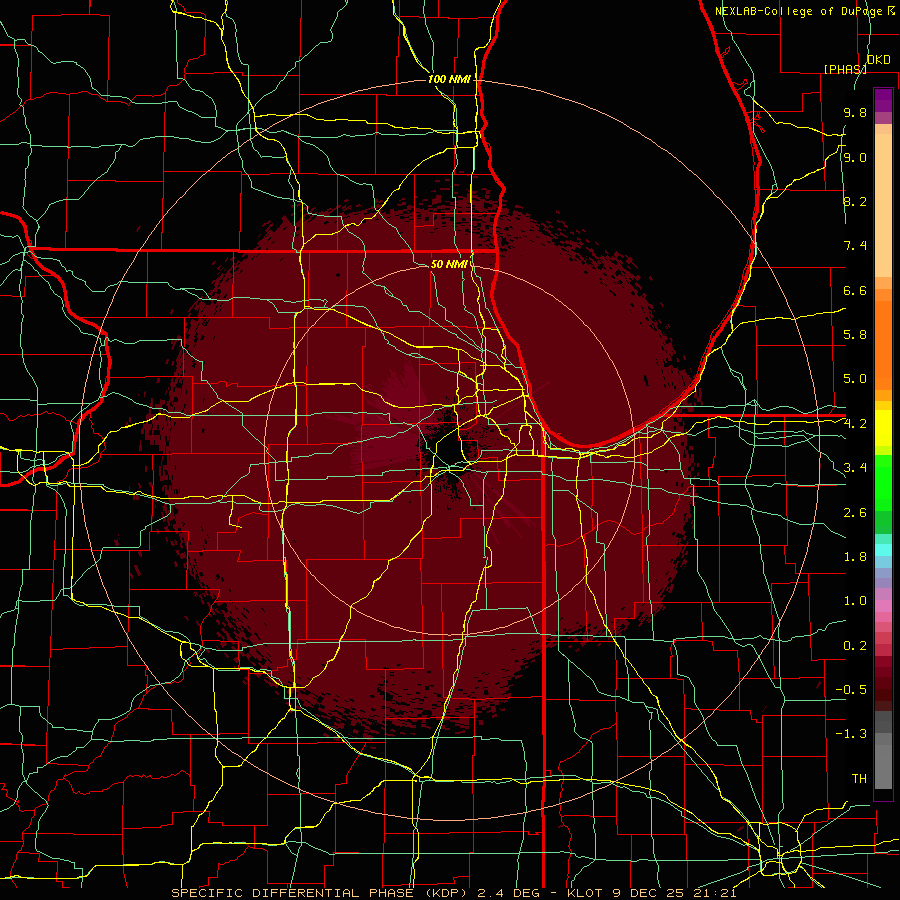Click the 50 NMI range ring label
Image resolution: width=900 pixels, height=900 pixels.
[x=449, y=264]
